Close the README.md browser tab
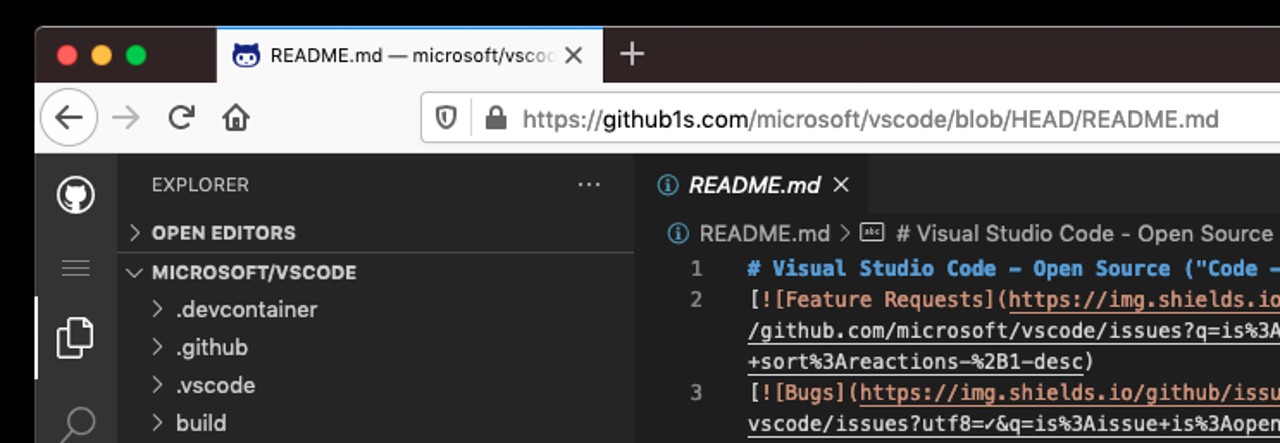This screenshot has height=443, width=1280. [x=574, y=55]
